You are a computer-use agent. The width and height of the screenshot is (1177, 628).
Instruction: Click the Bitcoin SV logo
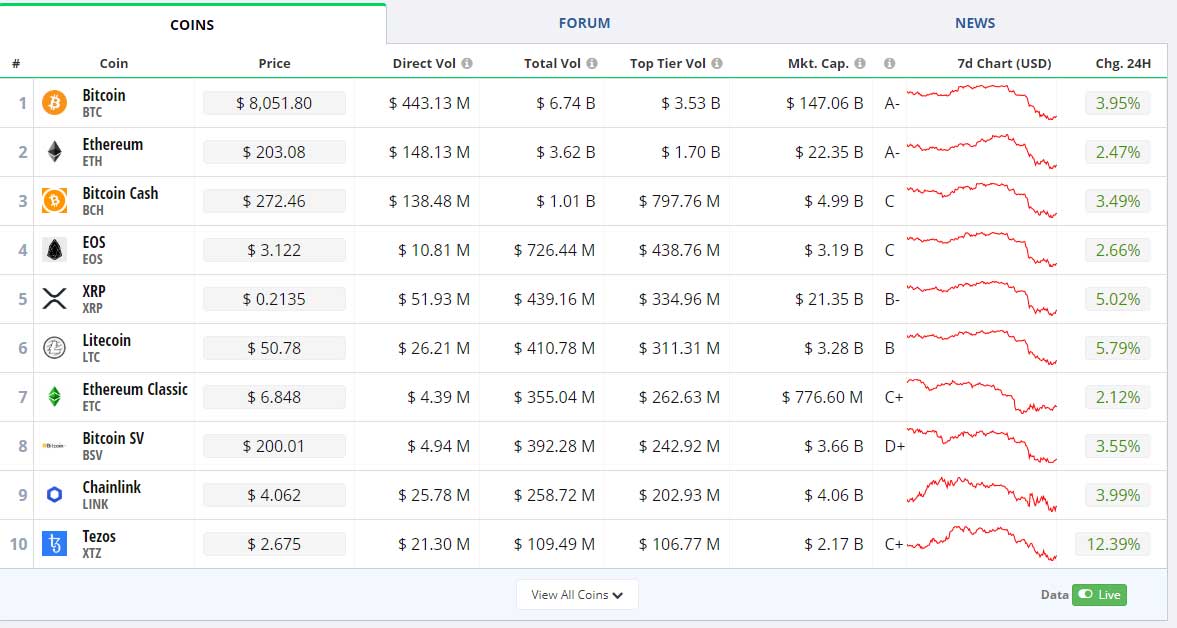(54, 446)
